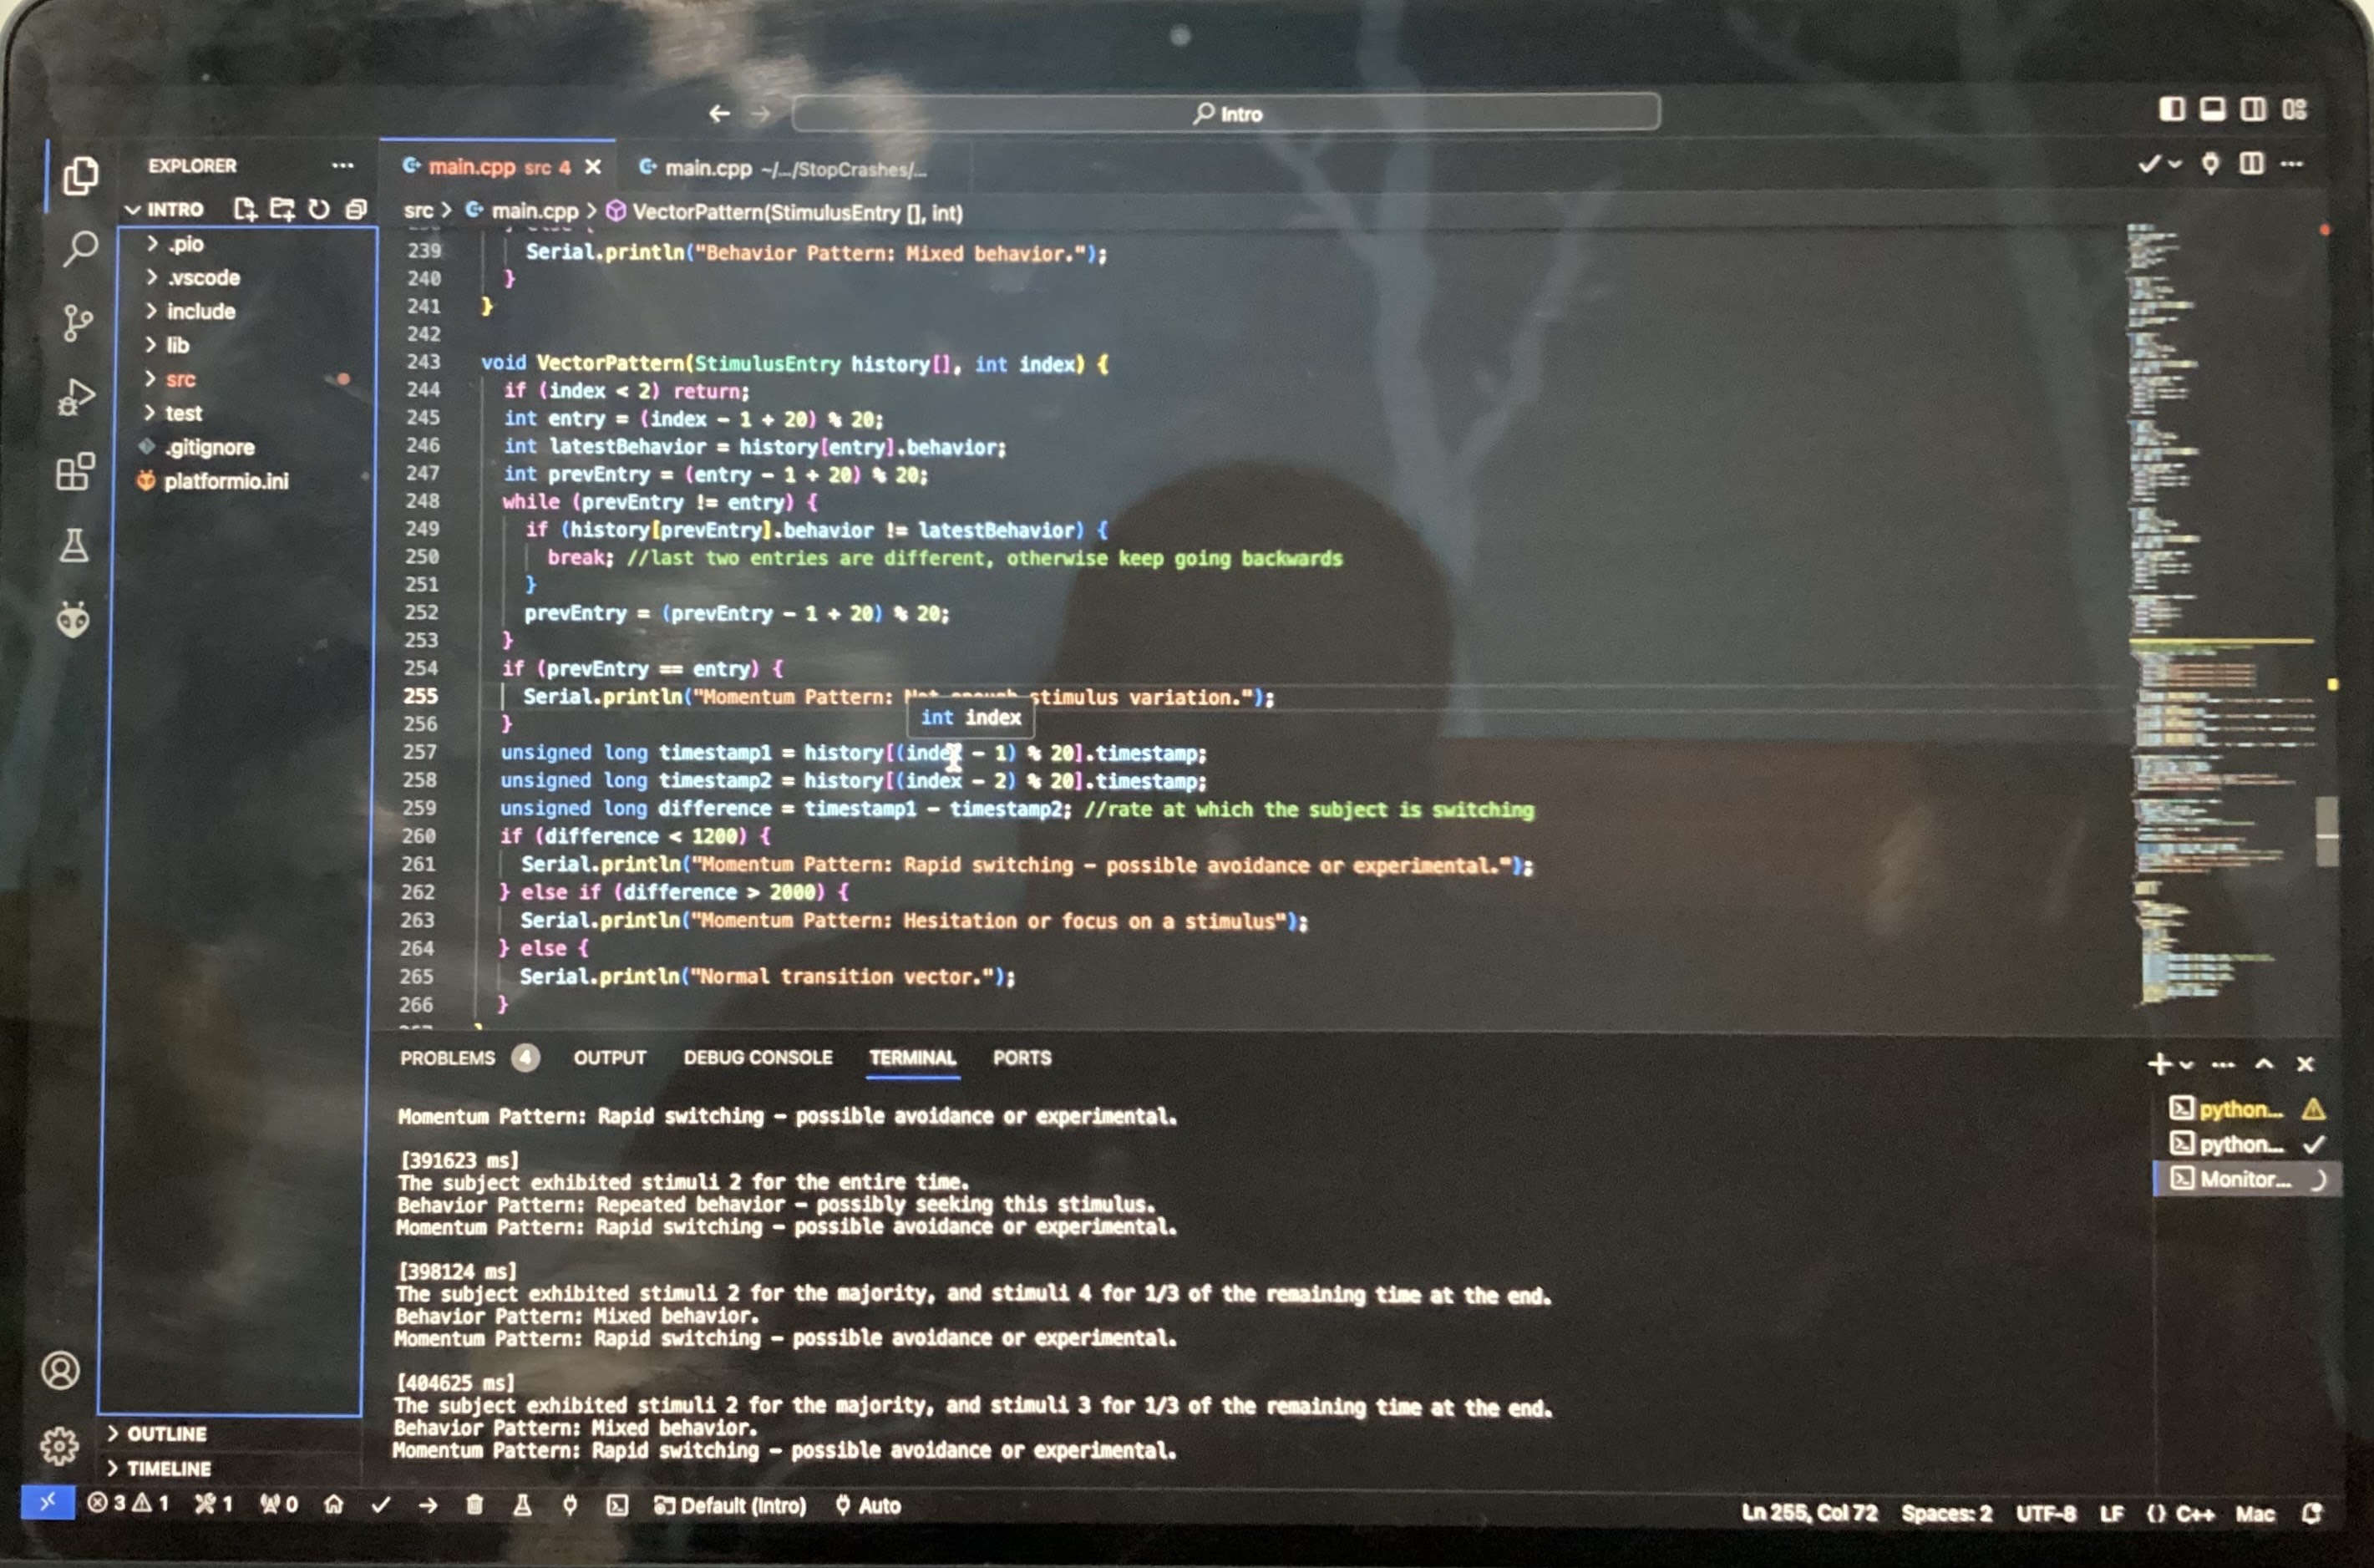The width and height of the screenshot is (2374, 1568).
Task: Click the New File icon in Explorer
Action: tap(245, 209)
